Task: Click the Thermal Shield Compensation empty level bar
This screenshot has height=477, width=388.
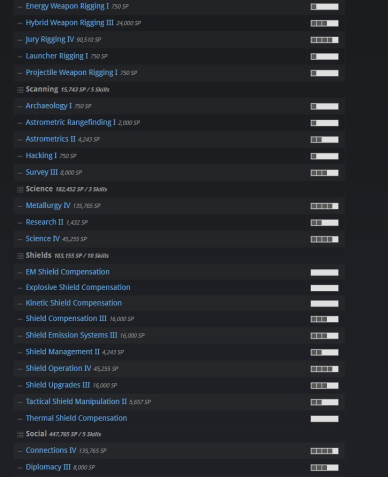Action: point(324,419)
